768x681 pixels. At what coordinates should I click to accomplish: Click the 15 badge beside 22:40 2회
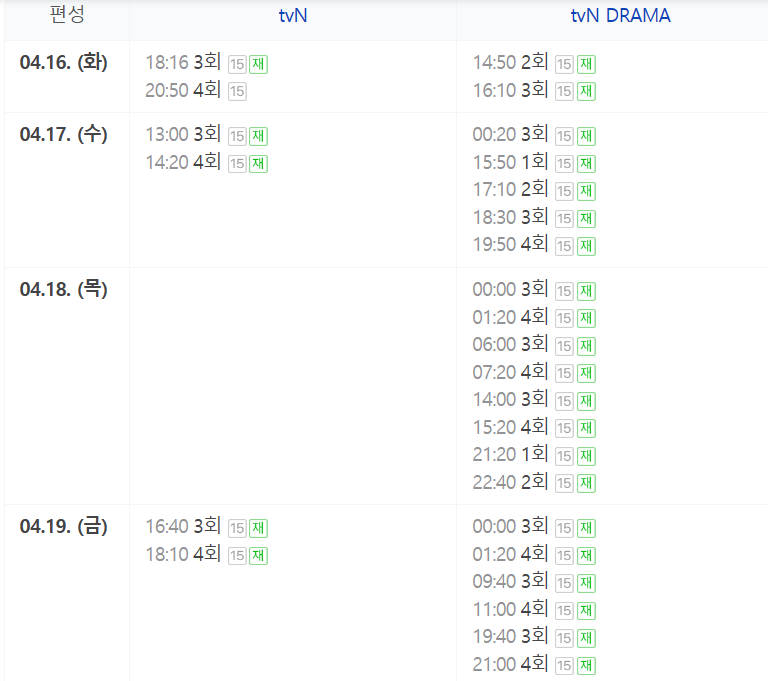pyautogui.click(x=564, y=484)
